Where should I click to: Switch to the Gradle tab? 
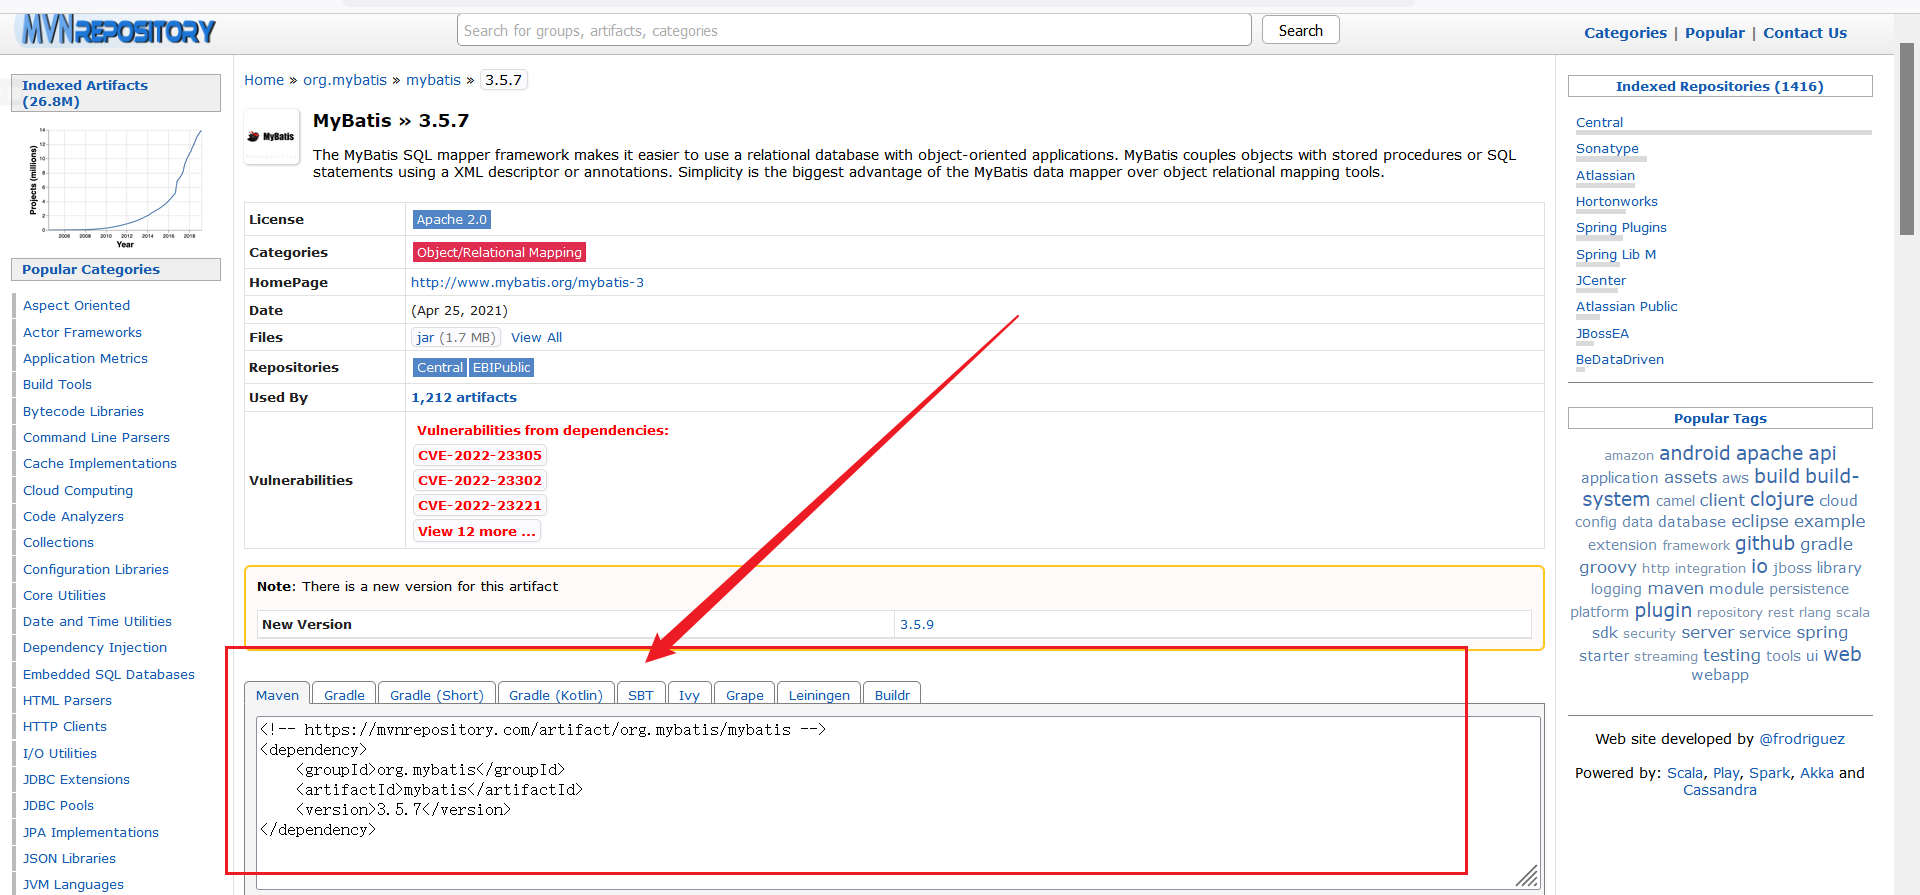pyautogui.click(x=344, y=695)
